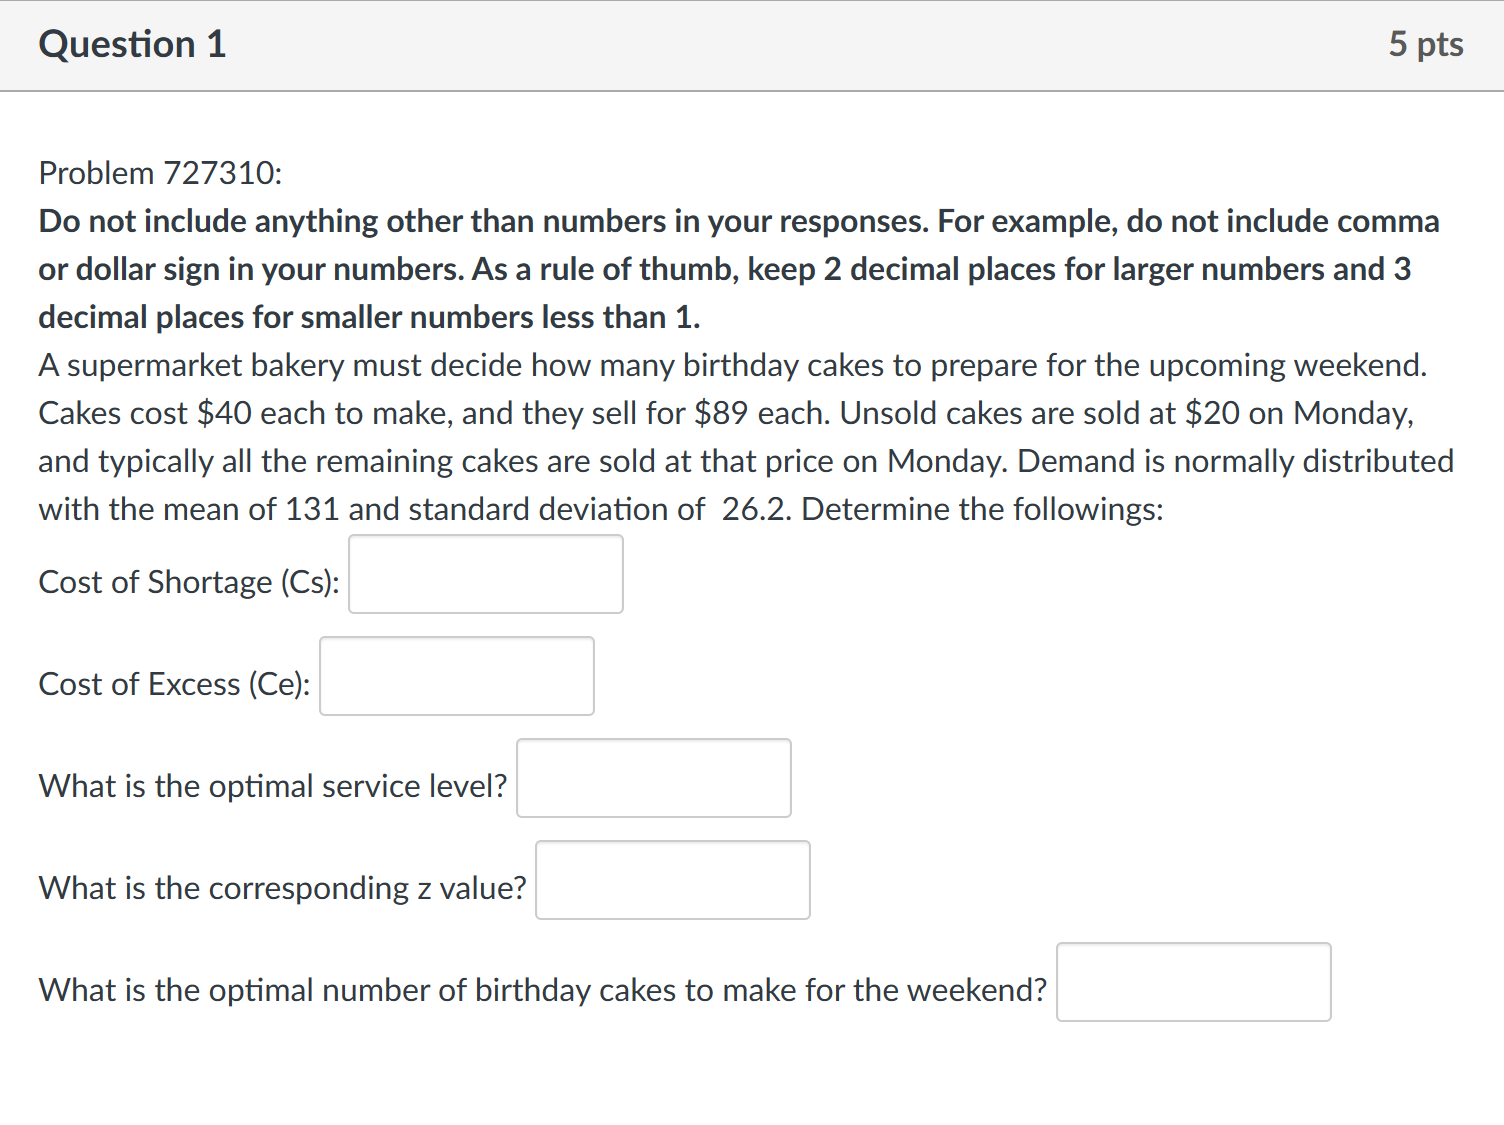
Task: Select the Cost of Shortage label text
Action: coord(189,582)
